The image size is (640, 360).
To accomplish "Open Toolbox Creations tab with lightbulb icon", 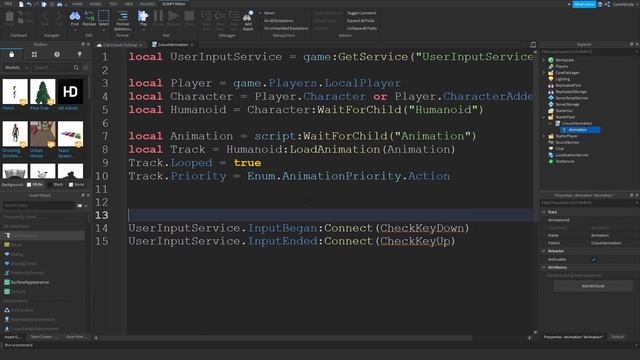I will 79,54.
